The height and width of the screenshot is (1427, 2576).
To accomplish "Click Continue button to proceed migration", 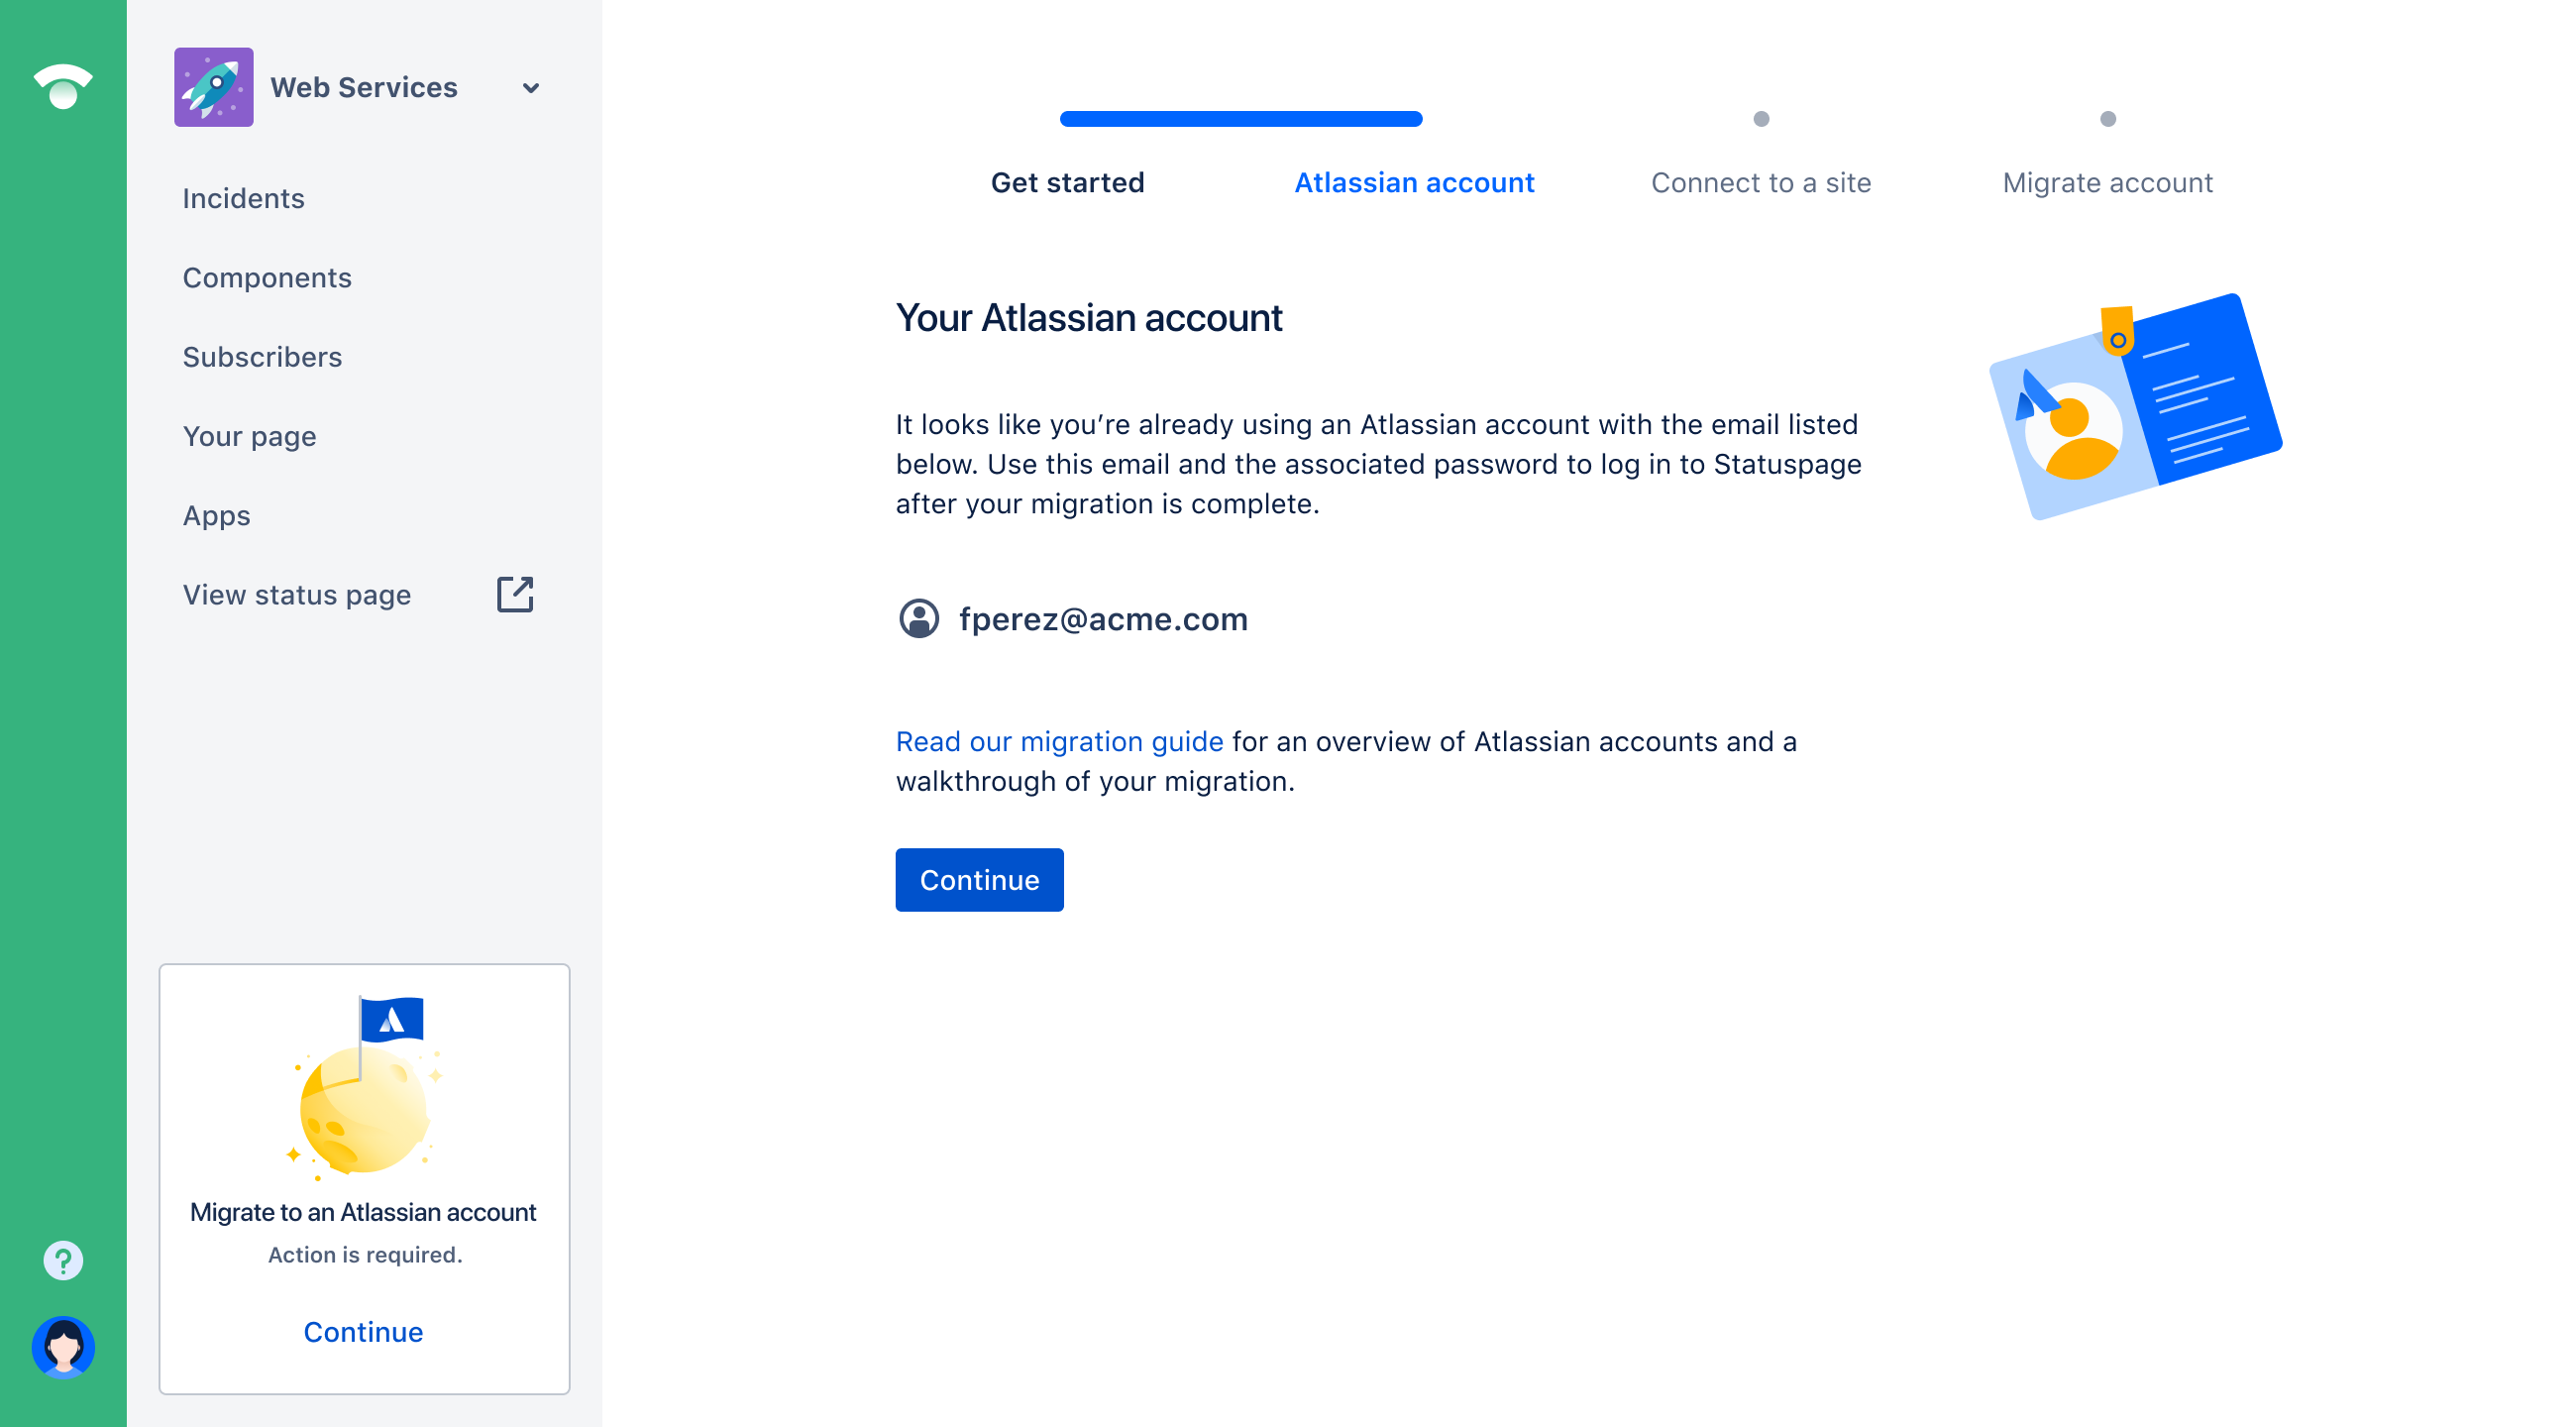I will (978, 879).
